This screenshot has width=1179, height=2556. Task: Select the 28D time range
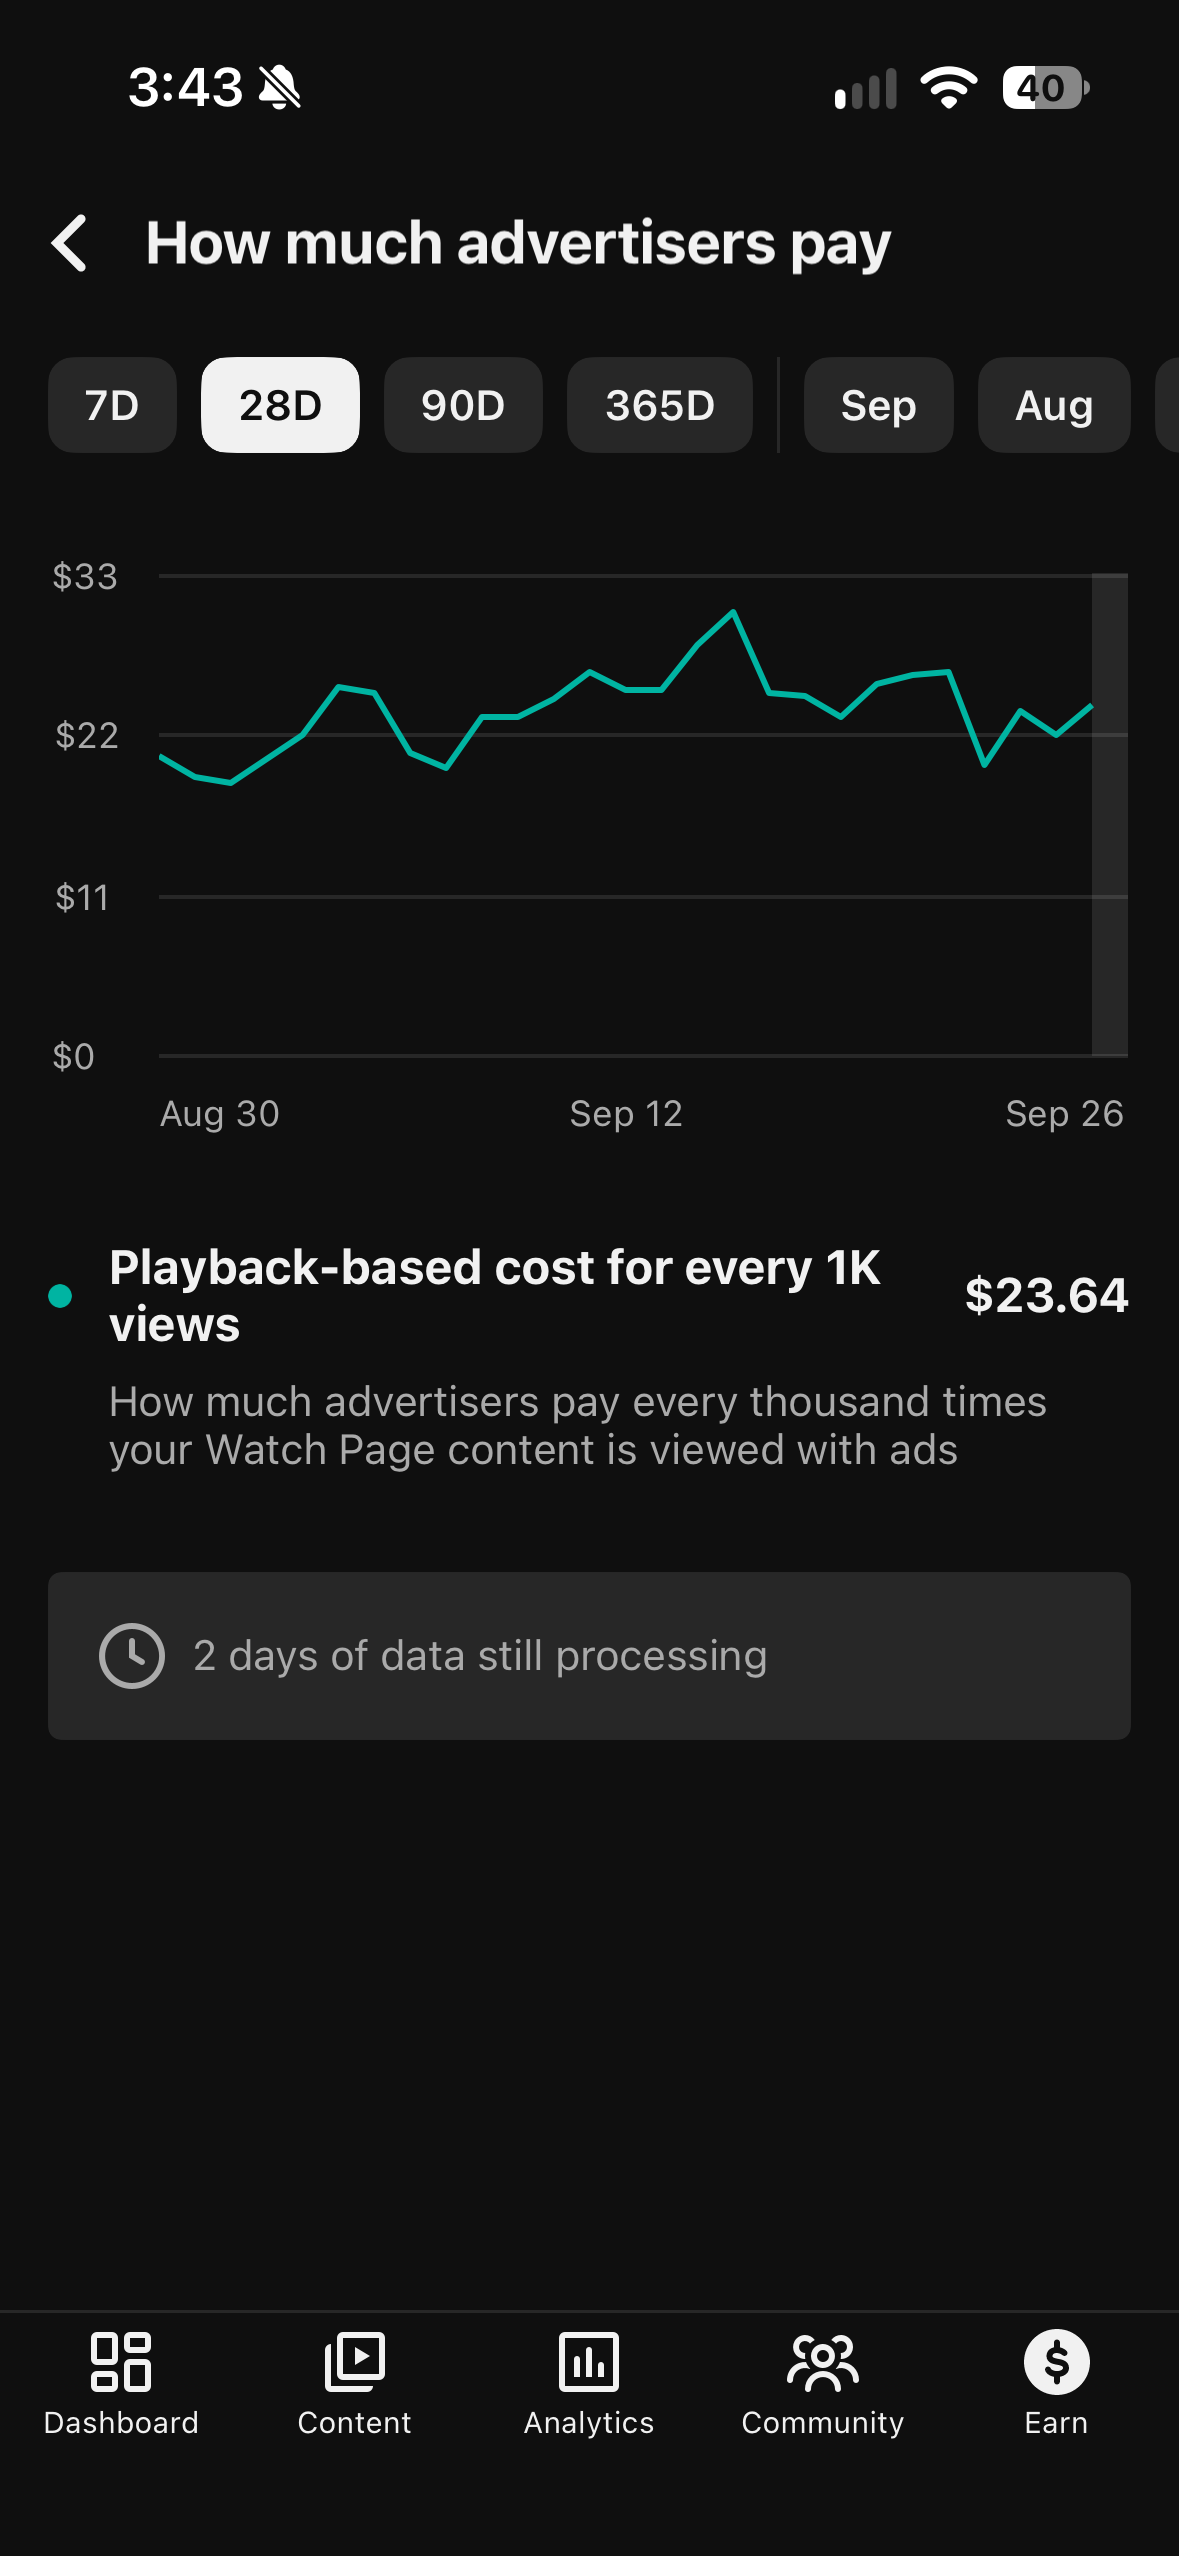click(x=280, y=405)
